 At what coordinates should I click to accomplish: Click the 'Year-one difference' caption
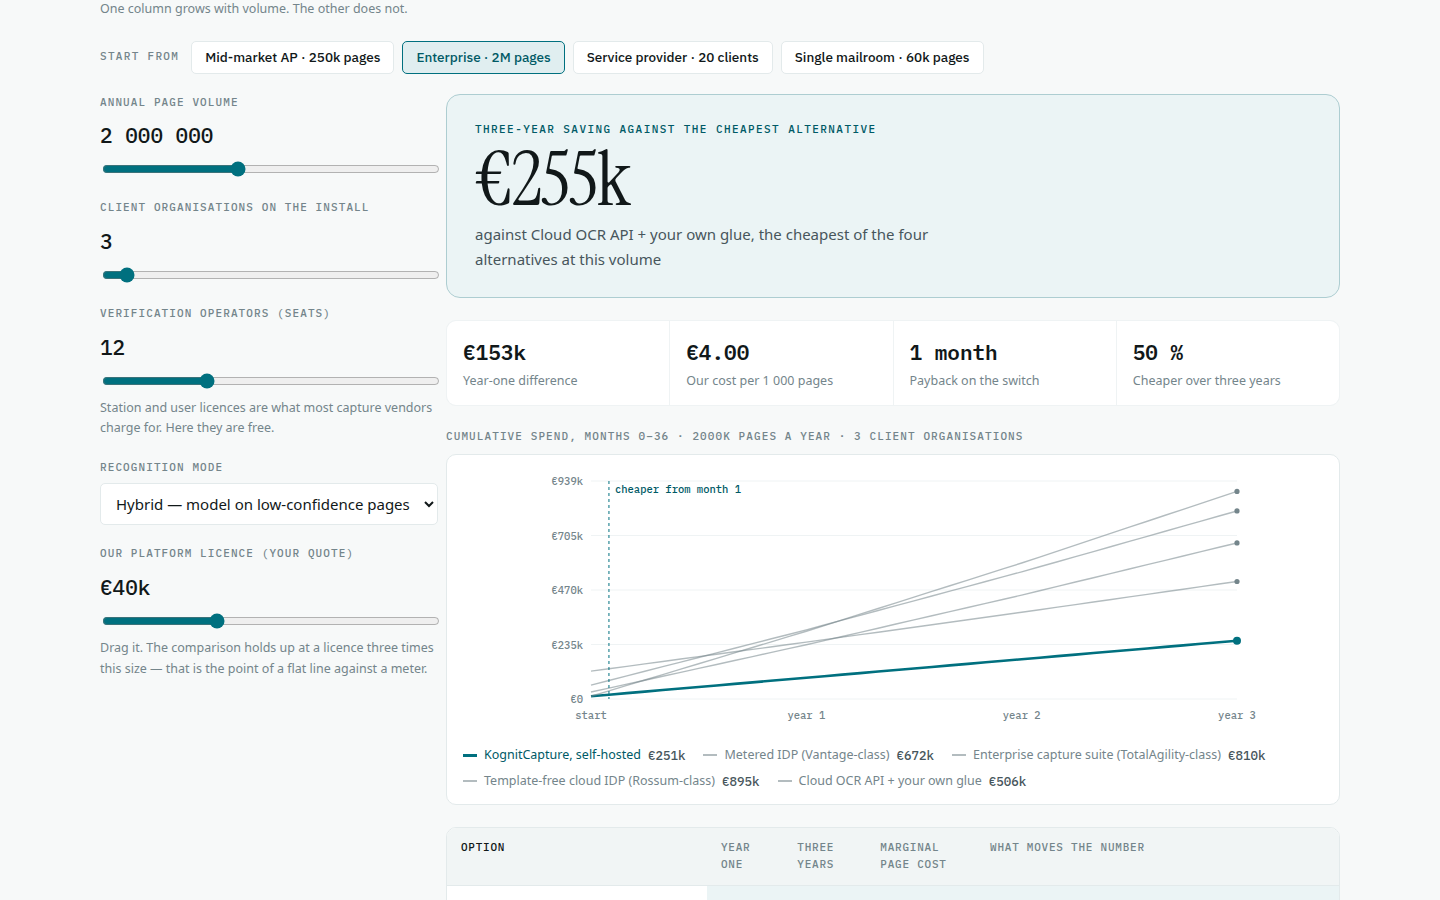tap(520, 381)
